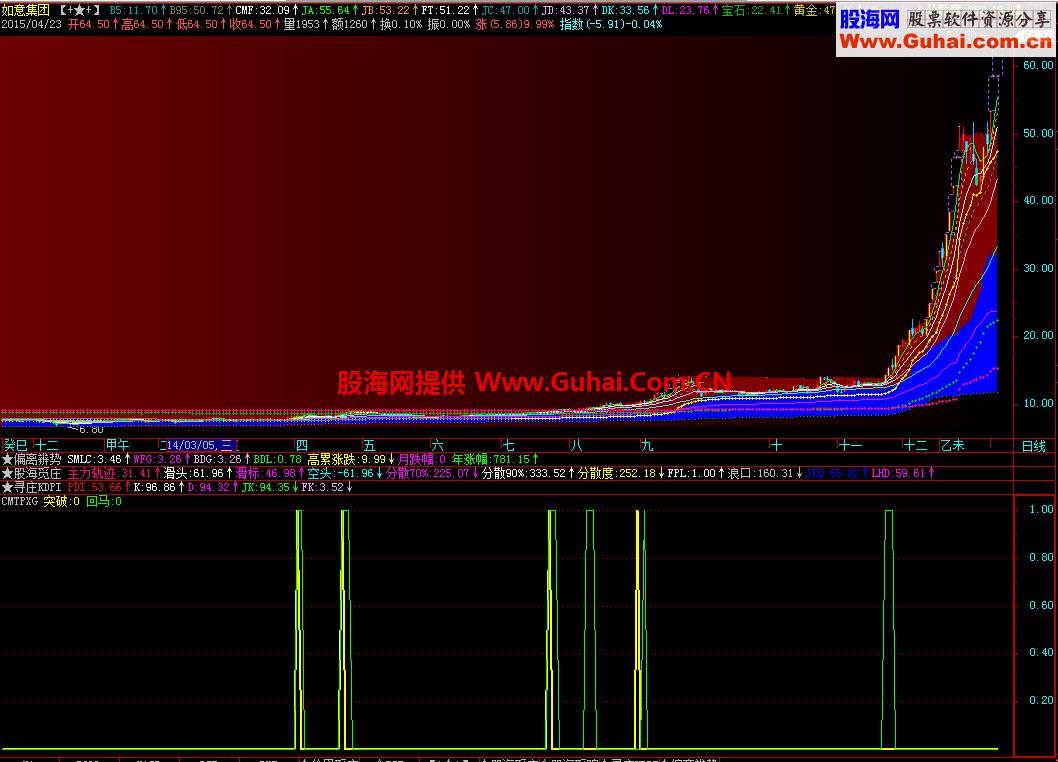Viewport: 1058px width, 762px height.
Task: Click the star icon before 偏离趋势 panel
Action: click(x=9, y=461)
